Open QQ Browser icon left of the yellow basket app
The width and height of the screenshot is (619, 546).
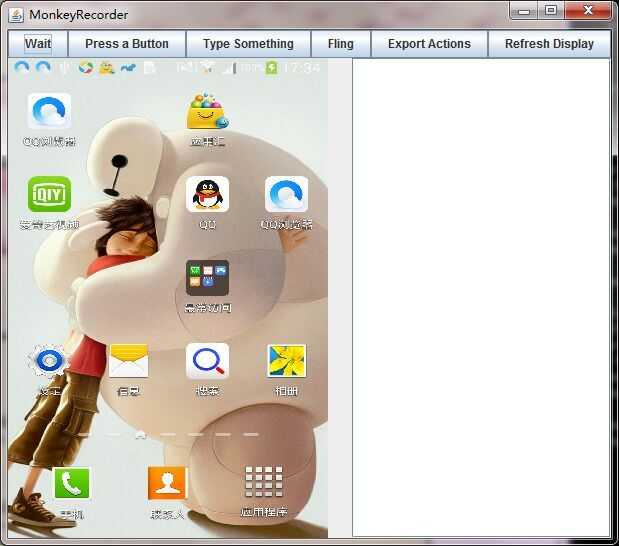pos(49,111)
